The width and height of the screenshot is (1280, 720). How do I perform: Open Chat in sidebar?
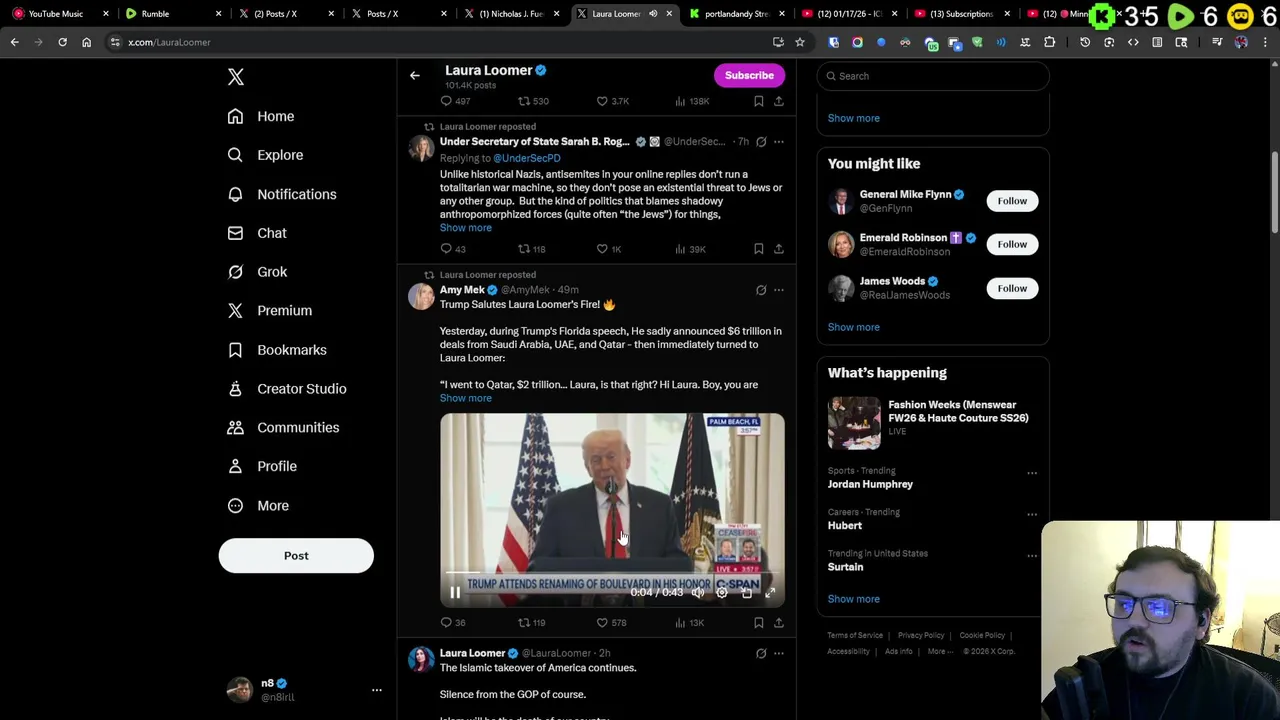(256, 233)
